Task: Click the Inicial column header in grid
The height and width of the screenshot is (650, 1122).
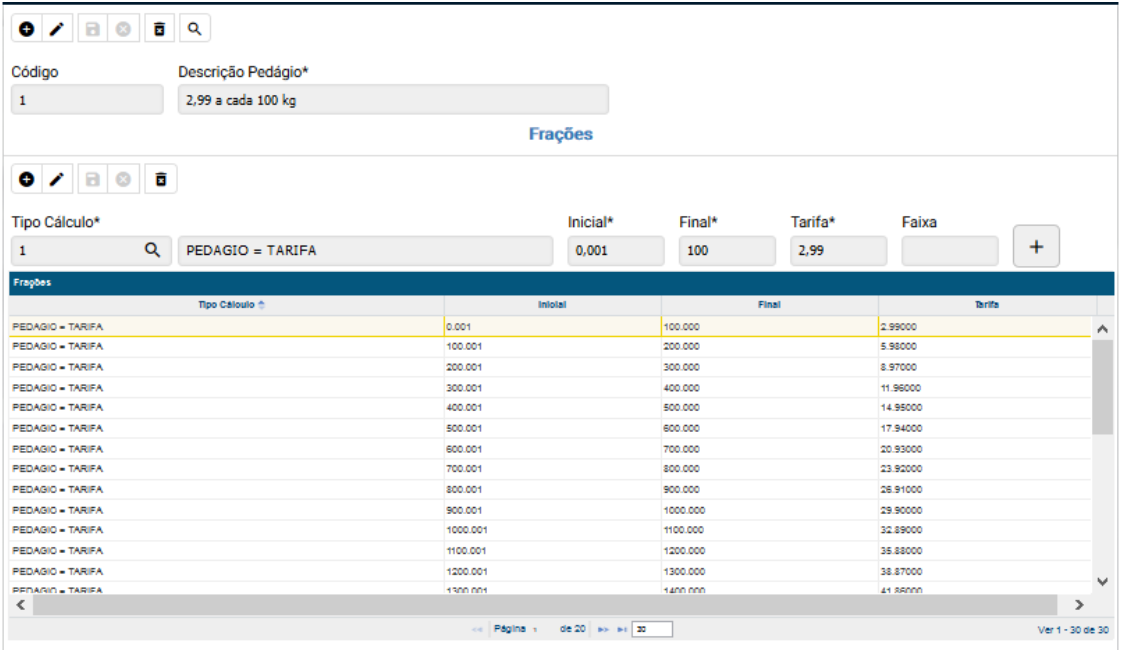Action: point(553,304)
